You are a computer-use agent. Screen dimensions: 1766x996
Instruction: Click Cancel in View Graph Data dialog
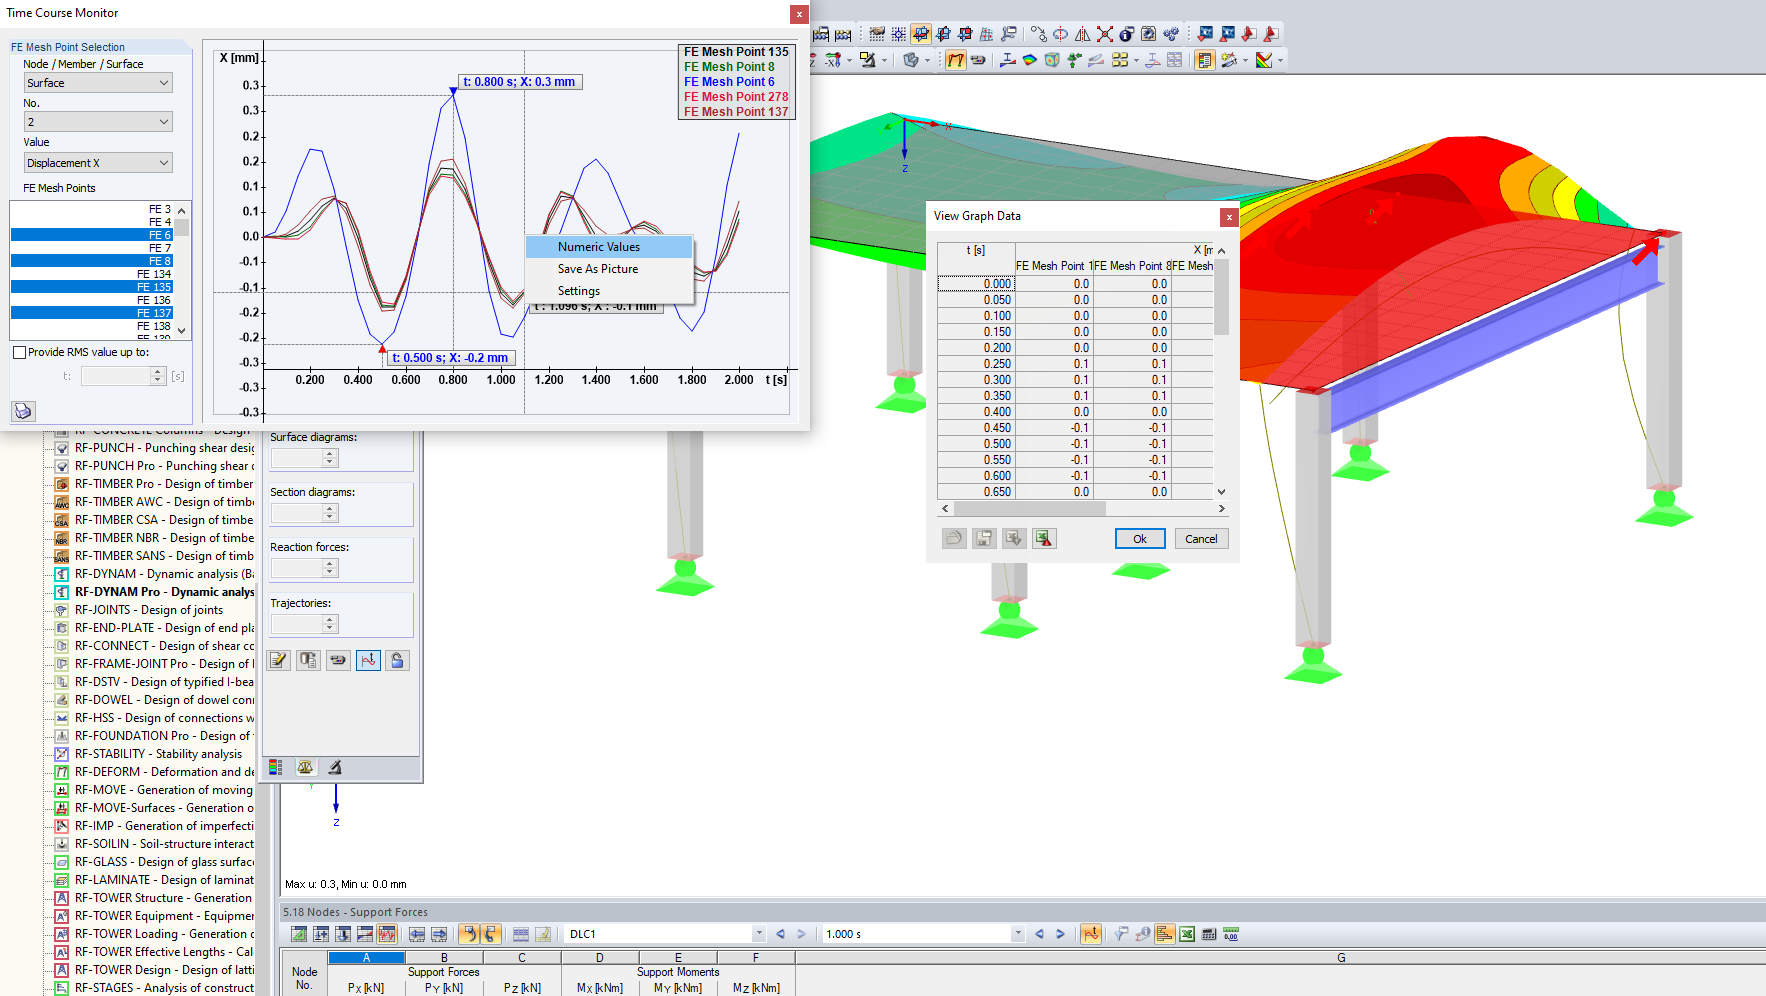pos(1201,539)
